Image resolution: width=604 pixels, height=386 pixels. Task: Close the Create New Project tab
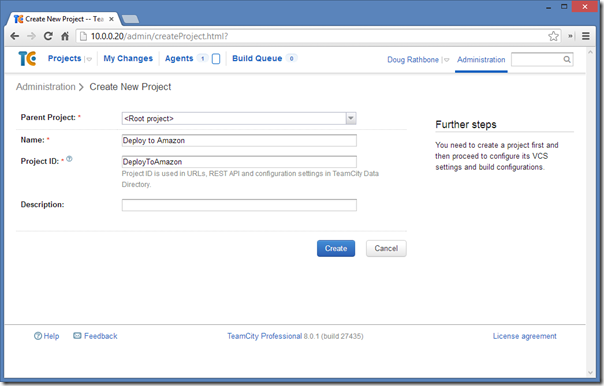point(111,19)
